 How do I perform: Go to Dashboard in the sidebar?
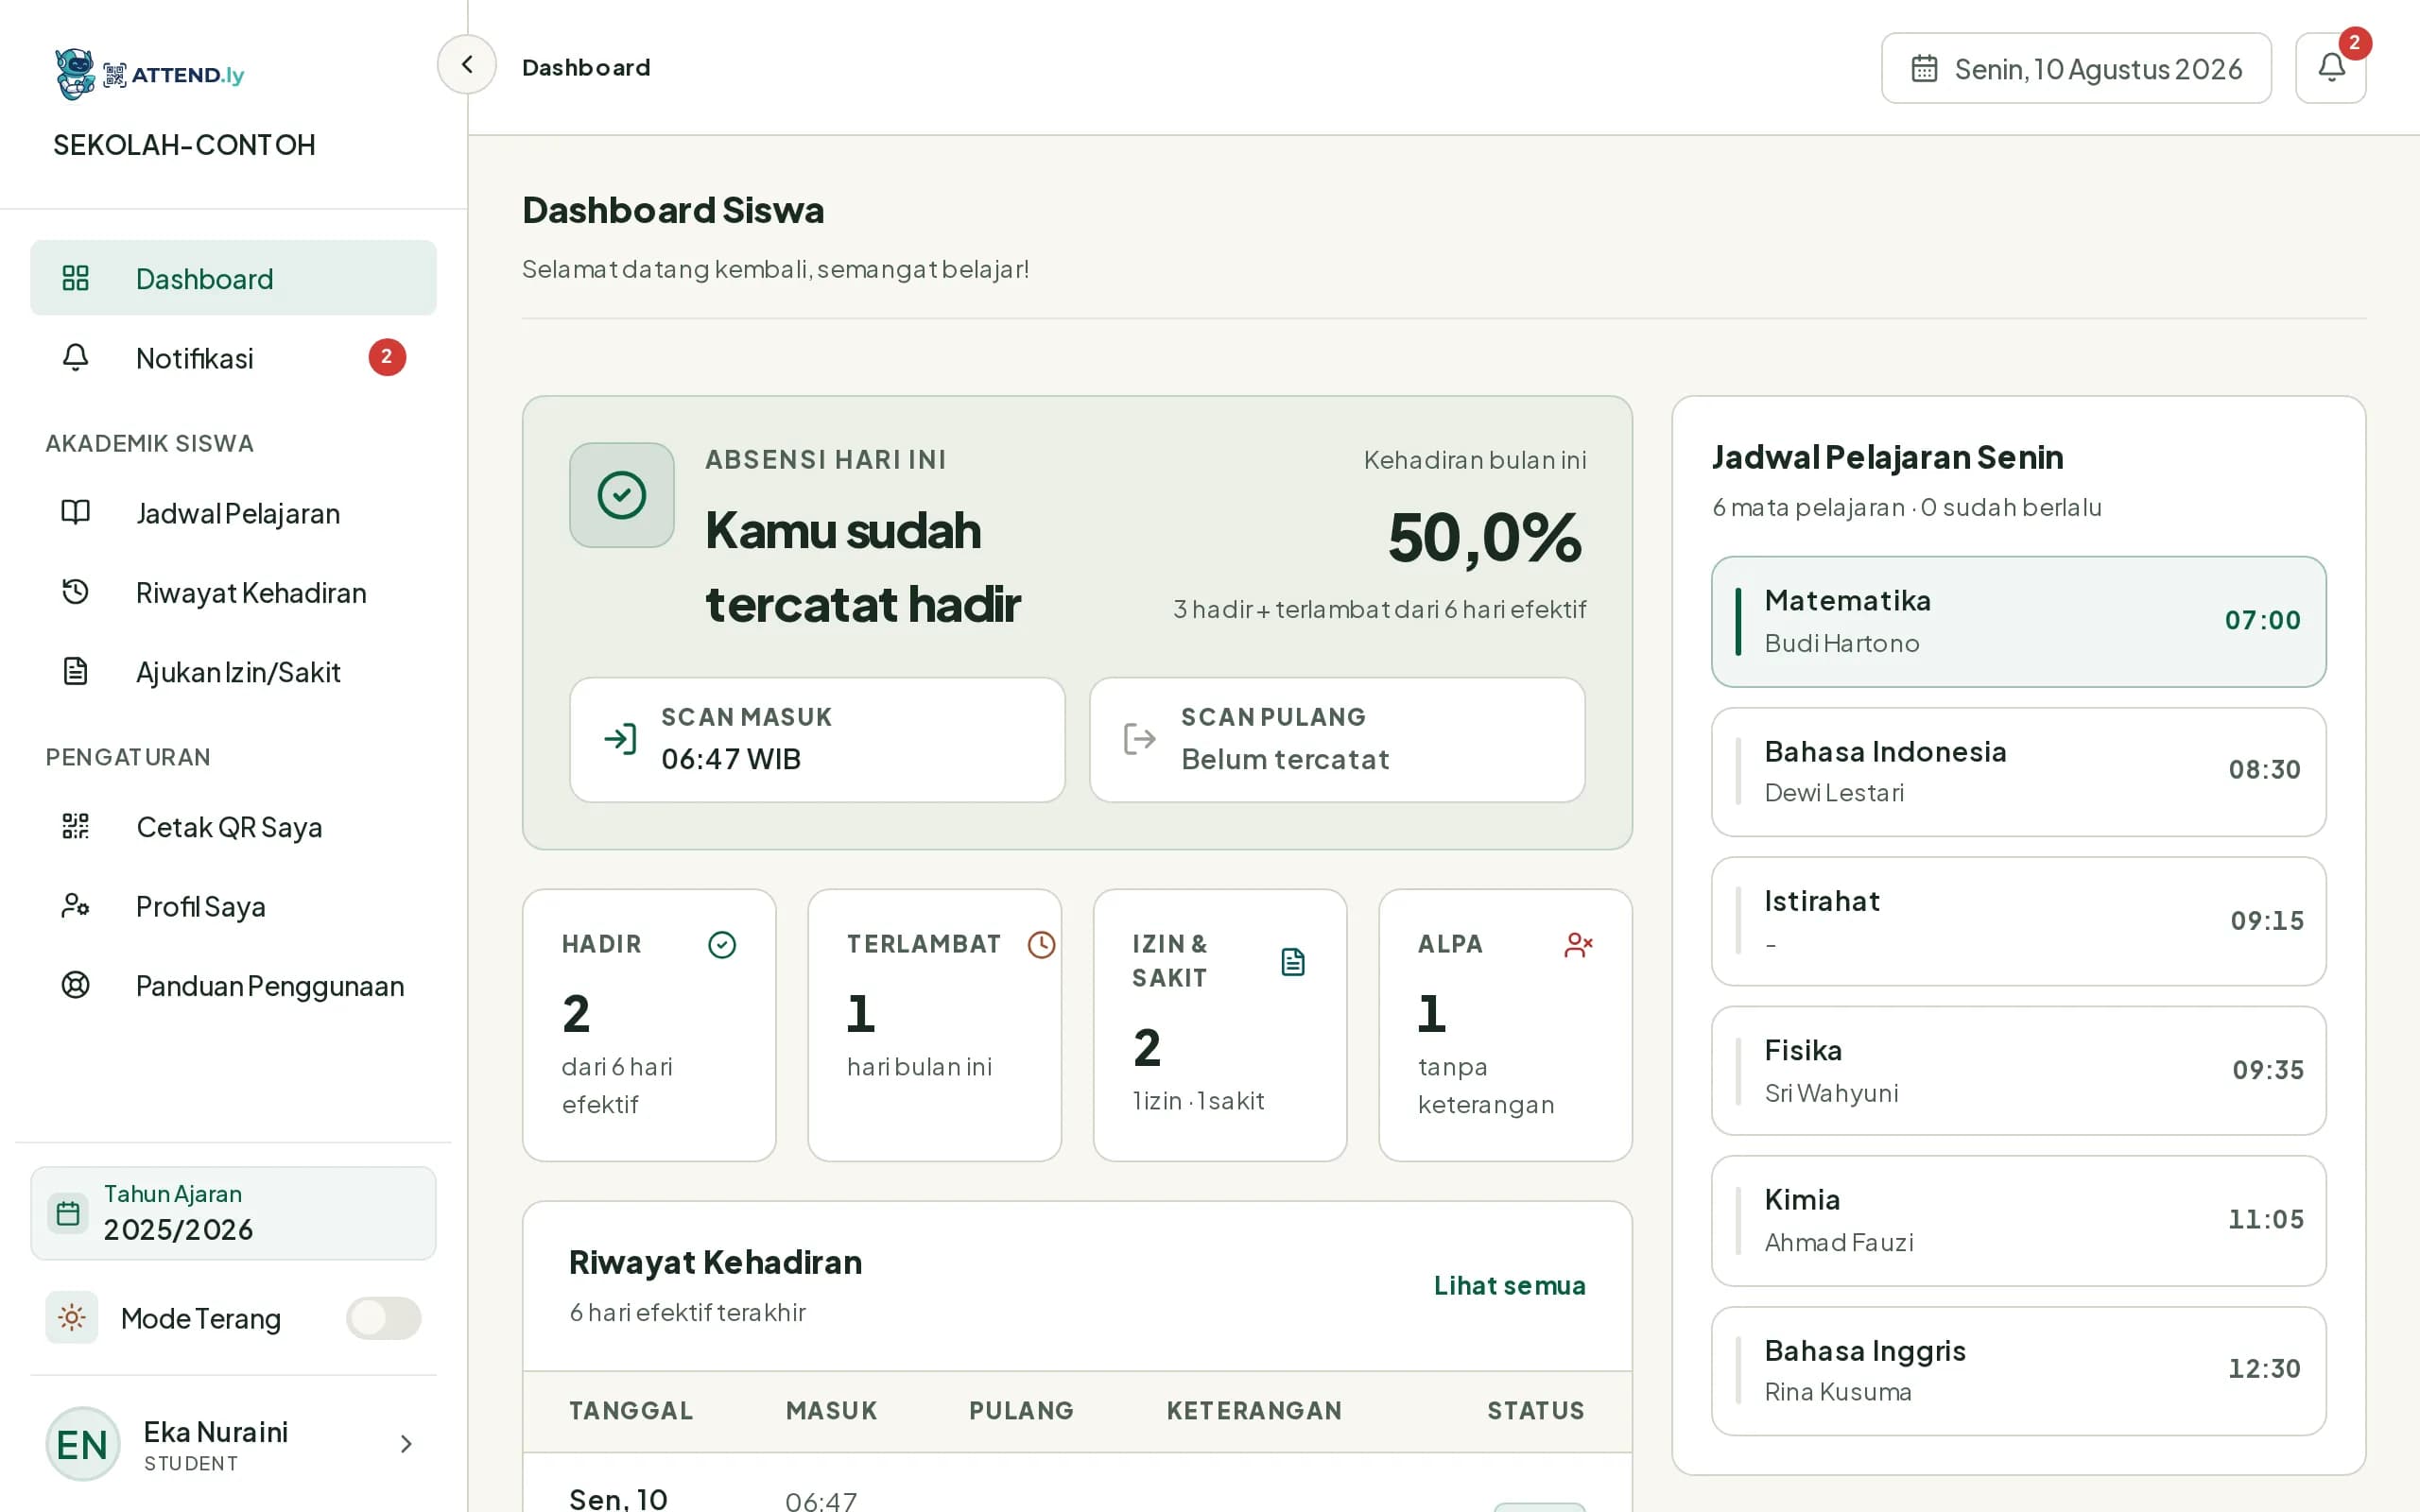pyautogui.click(x=233, y=278)
